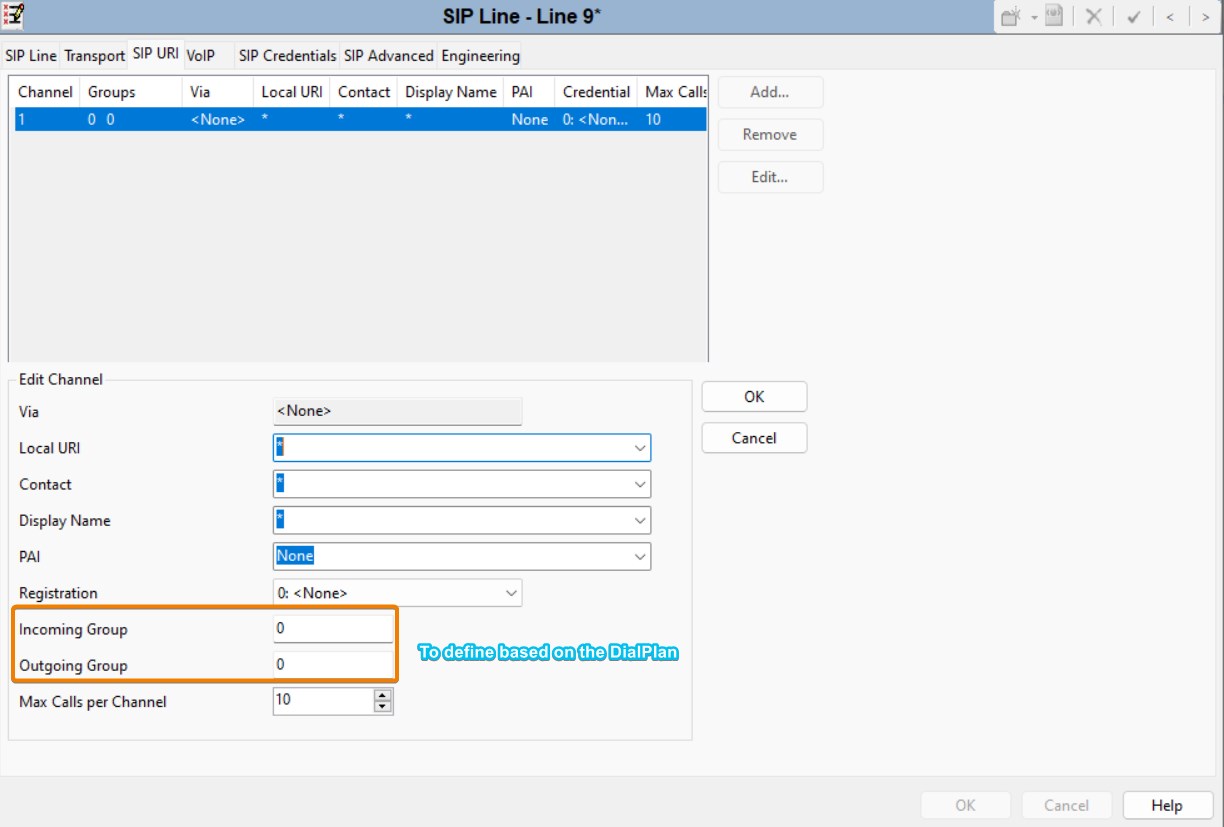Switch to the Transport tab
Viewport: 1224px width, 827px height.
tap(94, 56)
